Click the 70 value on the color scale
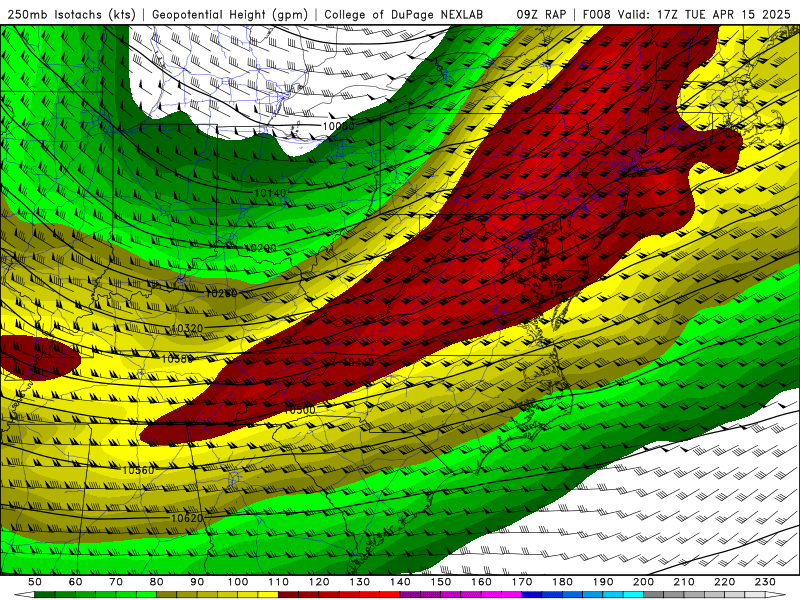800x600 pixels. click(116, 582)
